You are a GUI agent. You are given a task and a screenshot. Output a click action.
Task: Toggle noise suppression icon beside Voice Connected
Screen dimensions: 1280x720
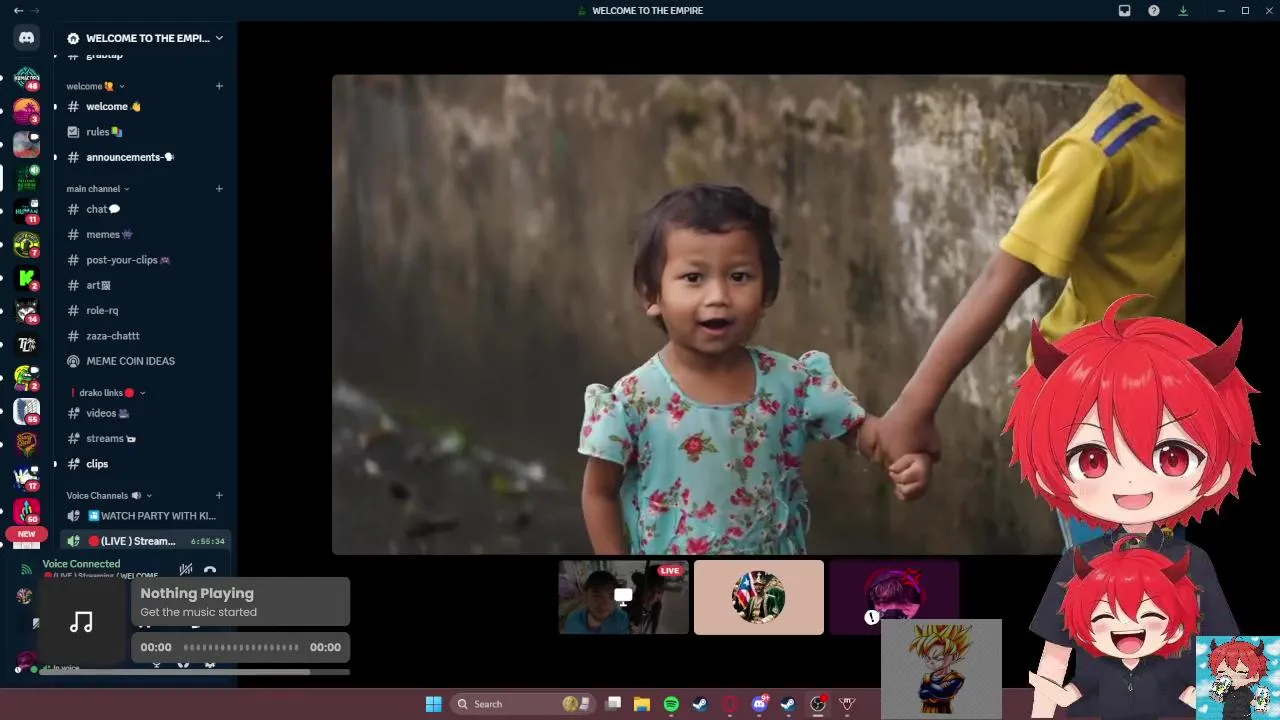tap(185, 569)
